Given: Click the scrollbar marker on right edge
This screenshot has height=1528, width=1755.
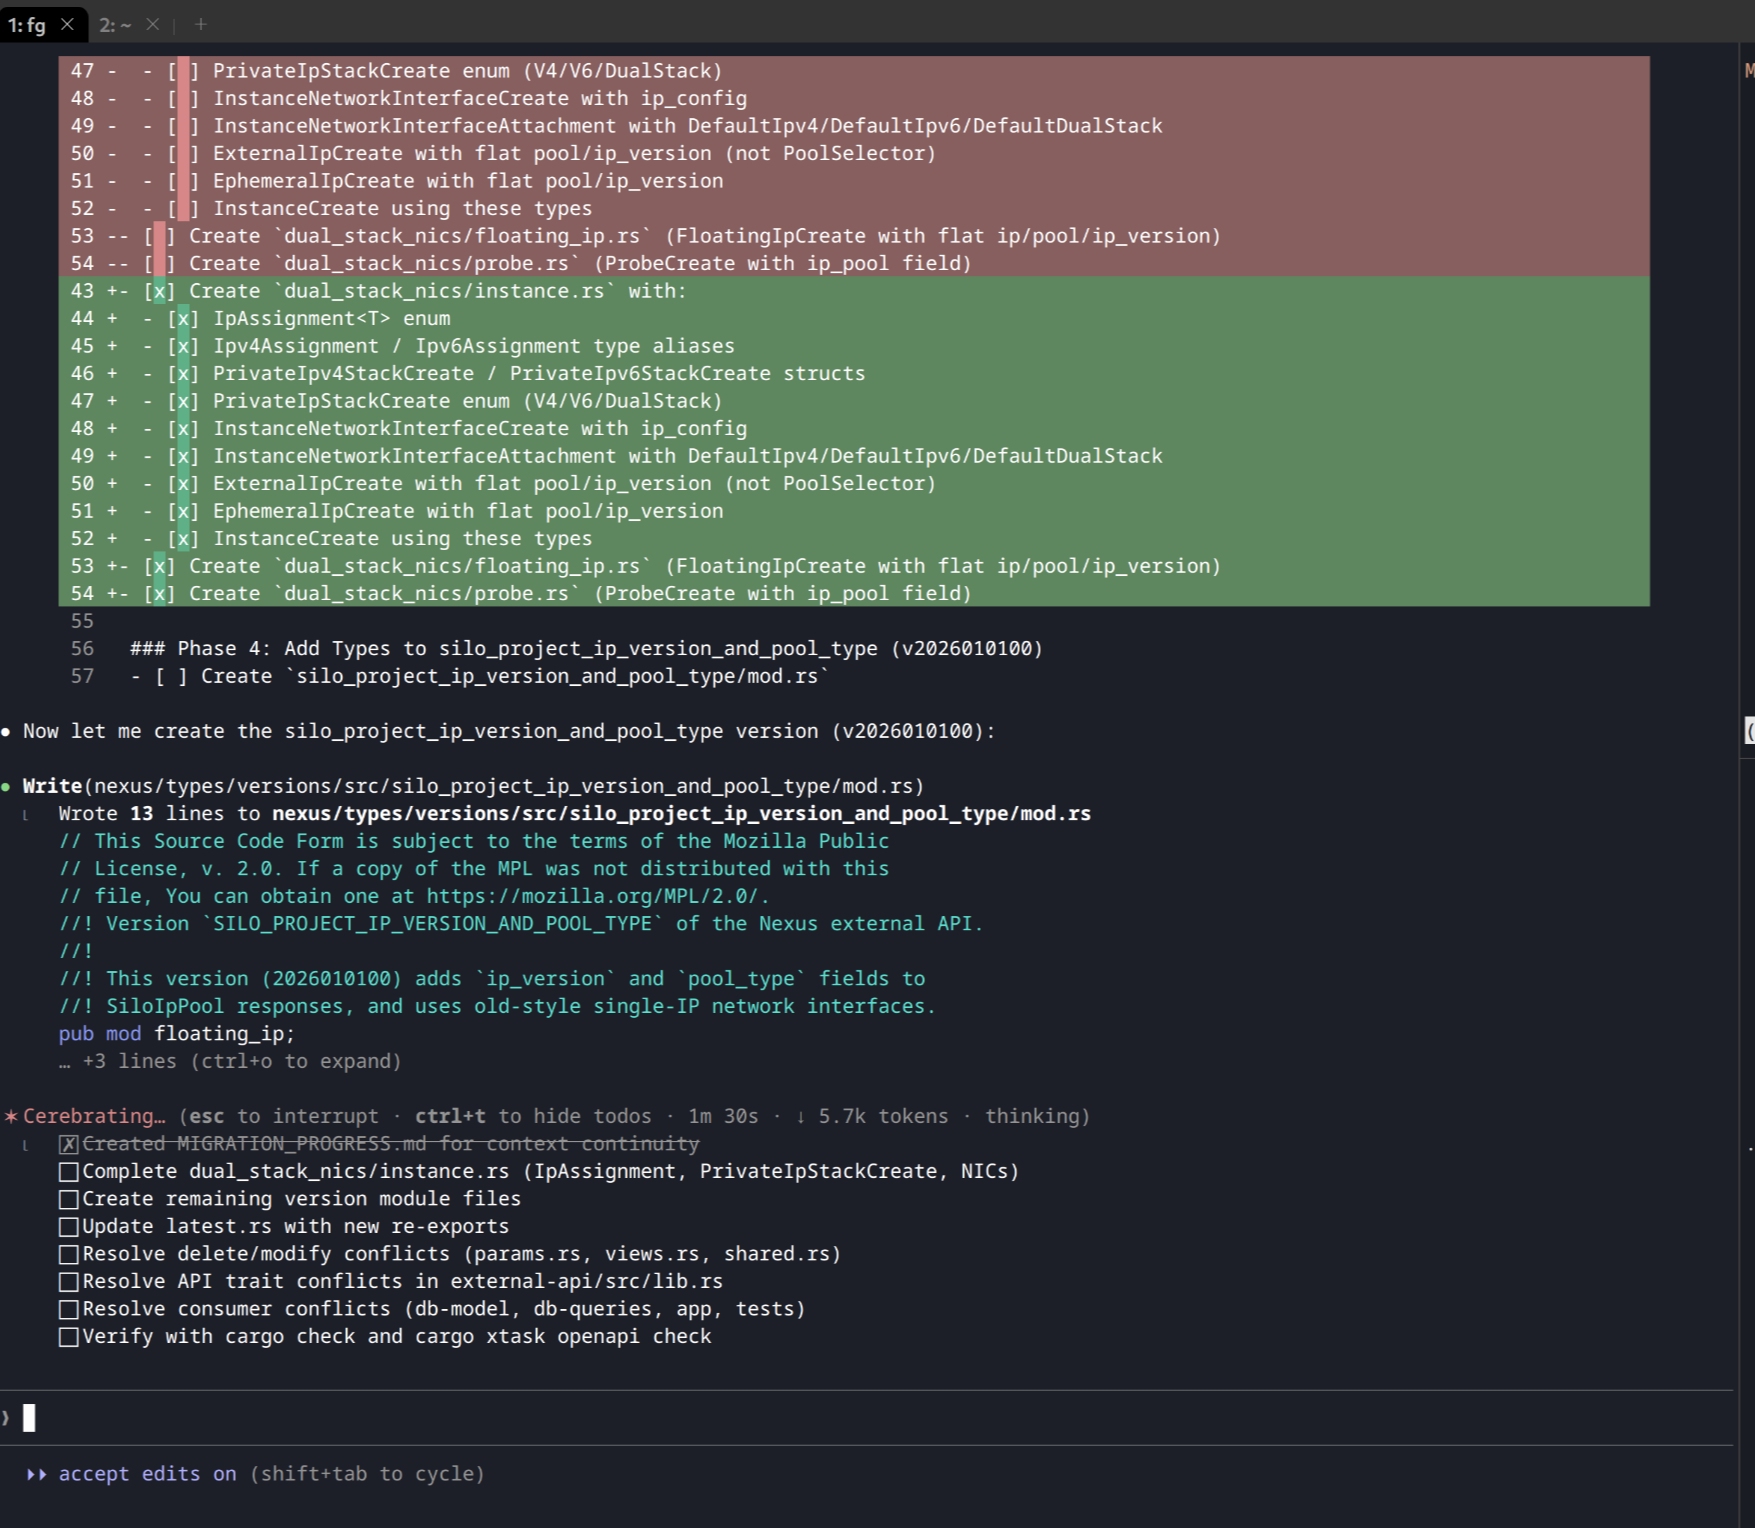Looking at the screenshot, I should (1749, 731).
